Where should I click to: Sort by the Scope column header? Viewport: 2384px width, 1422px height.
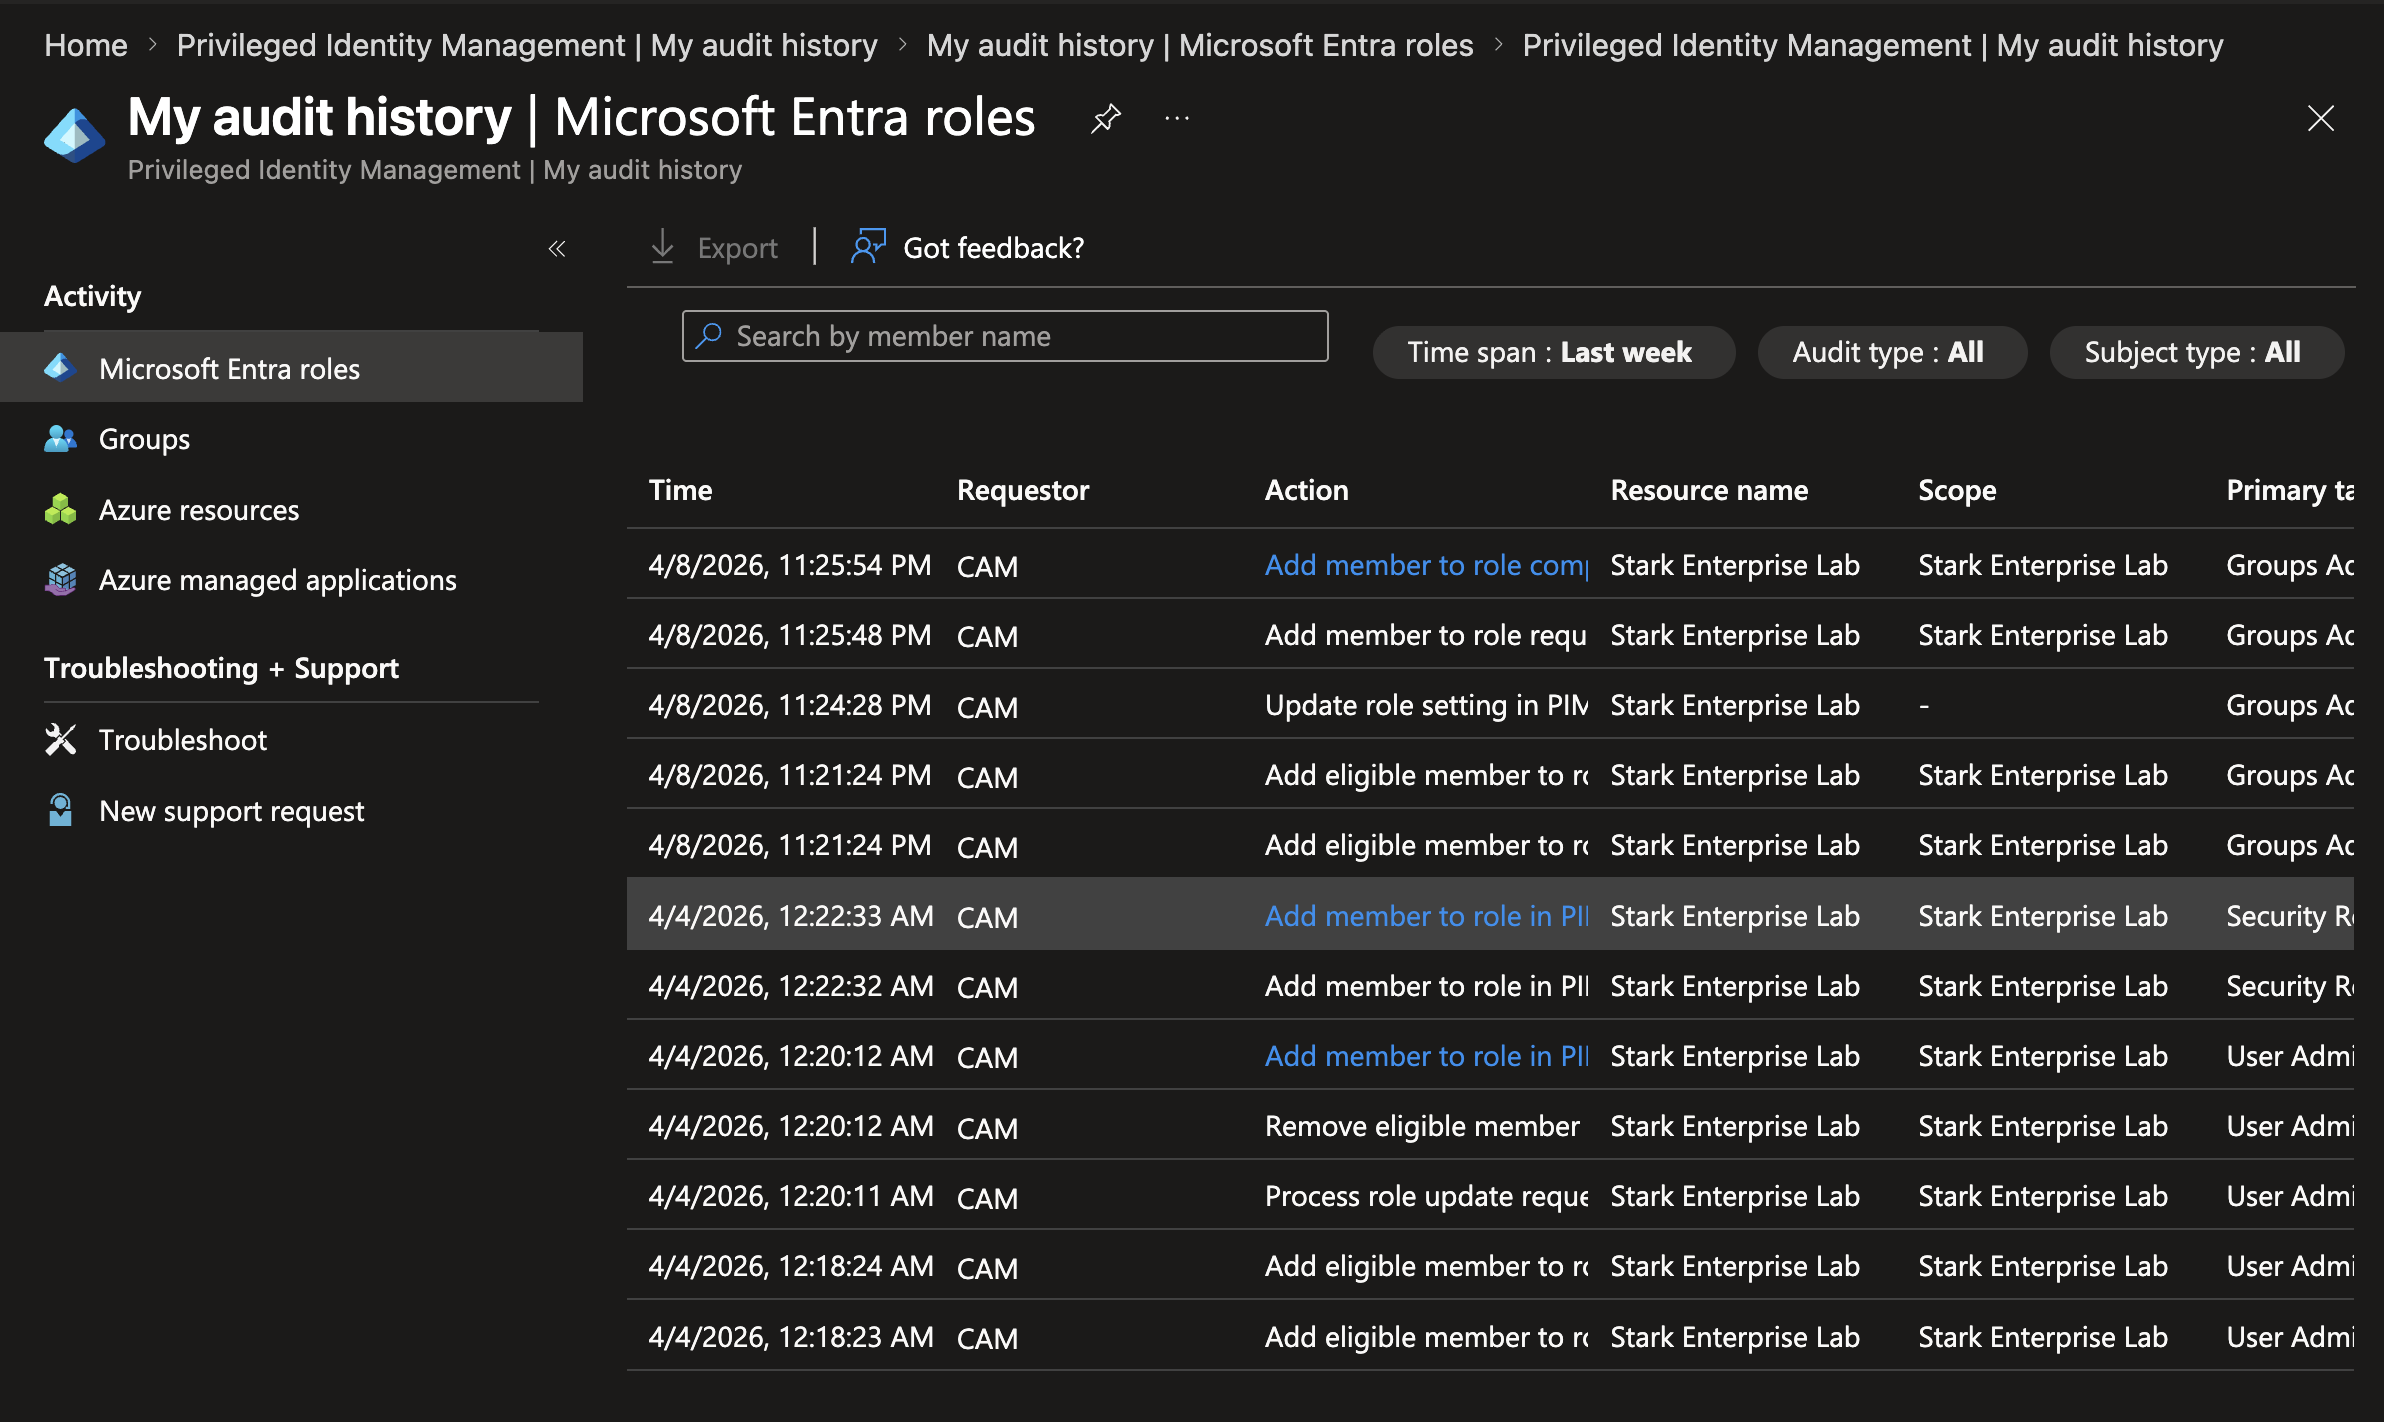tap(1957, 490)
